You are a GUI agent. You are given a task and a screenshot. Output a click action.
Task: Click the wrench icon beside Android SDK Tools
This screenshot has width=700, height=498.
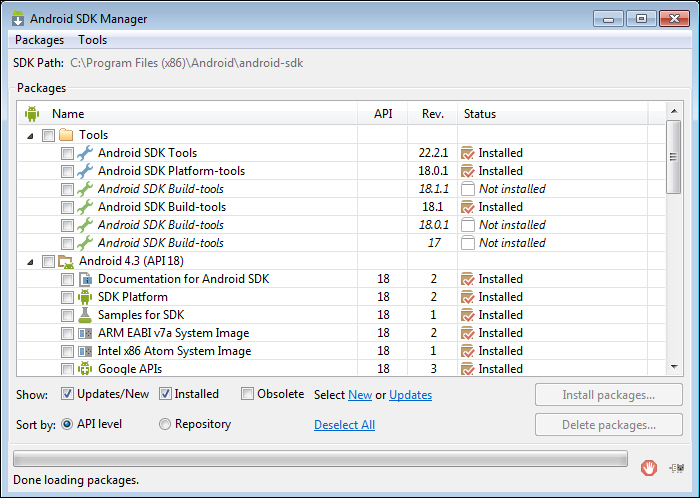click(85, 153)
